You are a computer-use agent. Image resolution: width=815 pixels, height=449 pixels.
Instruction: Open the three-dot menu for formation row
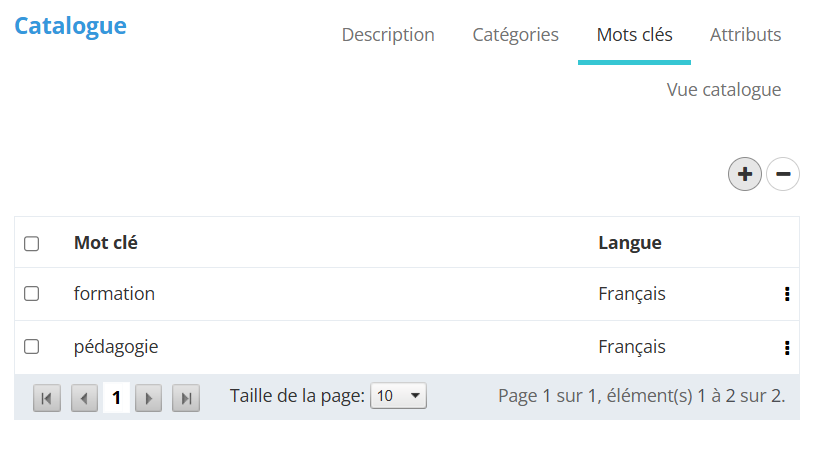pos(787,294)
